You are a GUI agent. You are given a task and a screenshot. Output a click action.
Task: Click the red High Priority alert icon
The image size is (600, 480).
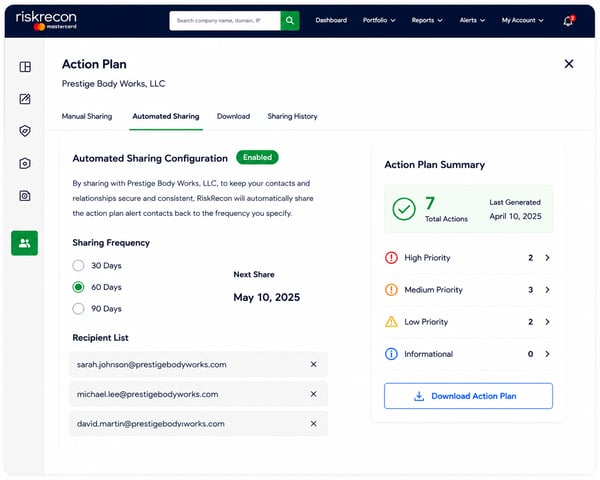[391, 258]
